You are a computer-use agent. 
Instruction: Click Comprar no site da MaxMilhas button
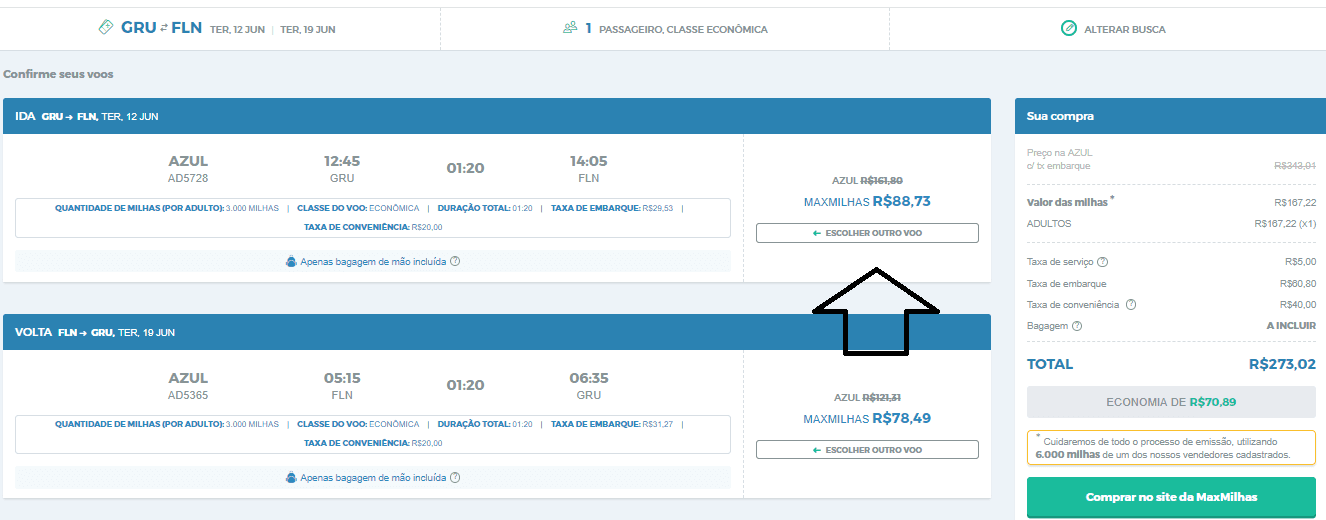tap(1171, 497)
